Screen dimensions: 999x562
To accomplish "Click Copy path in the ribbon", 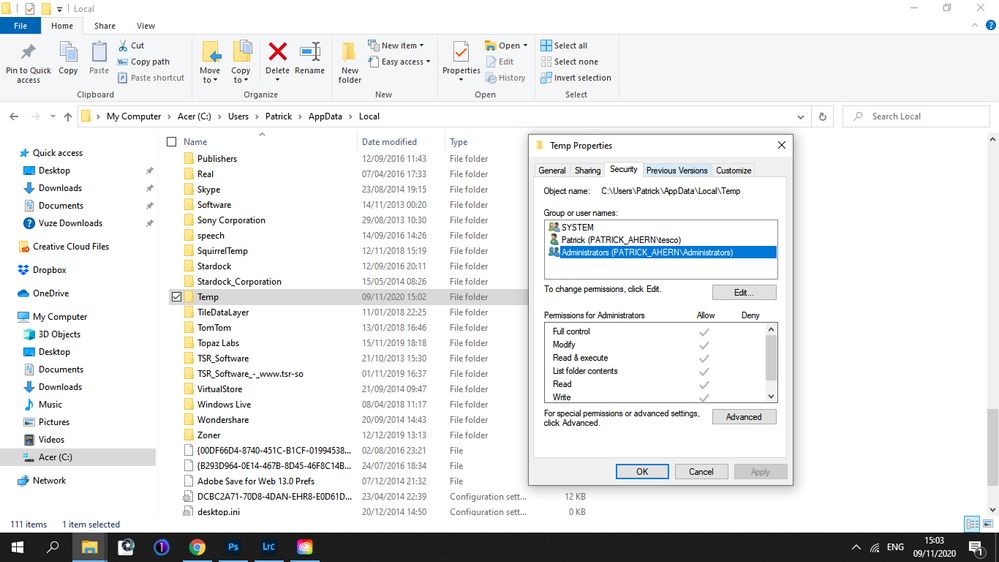I will (143, 62).
